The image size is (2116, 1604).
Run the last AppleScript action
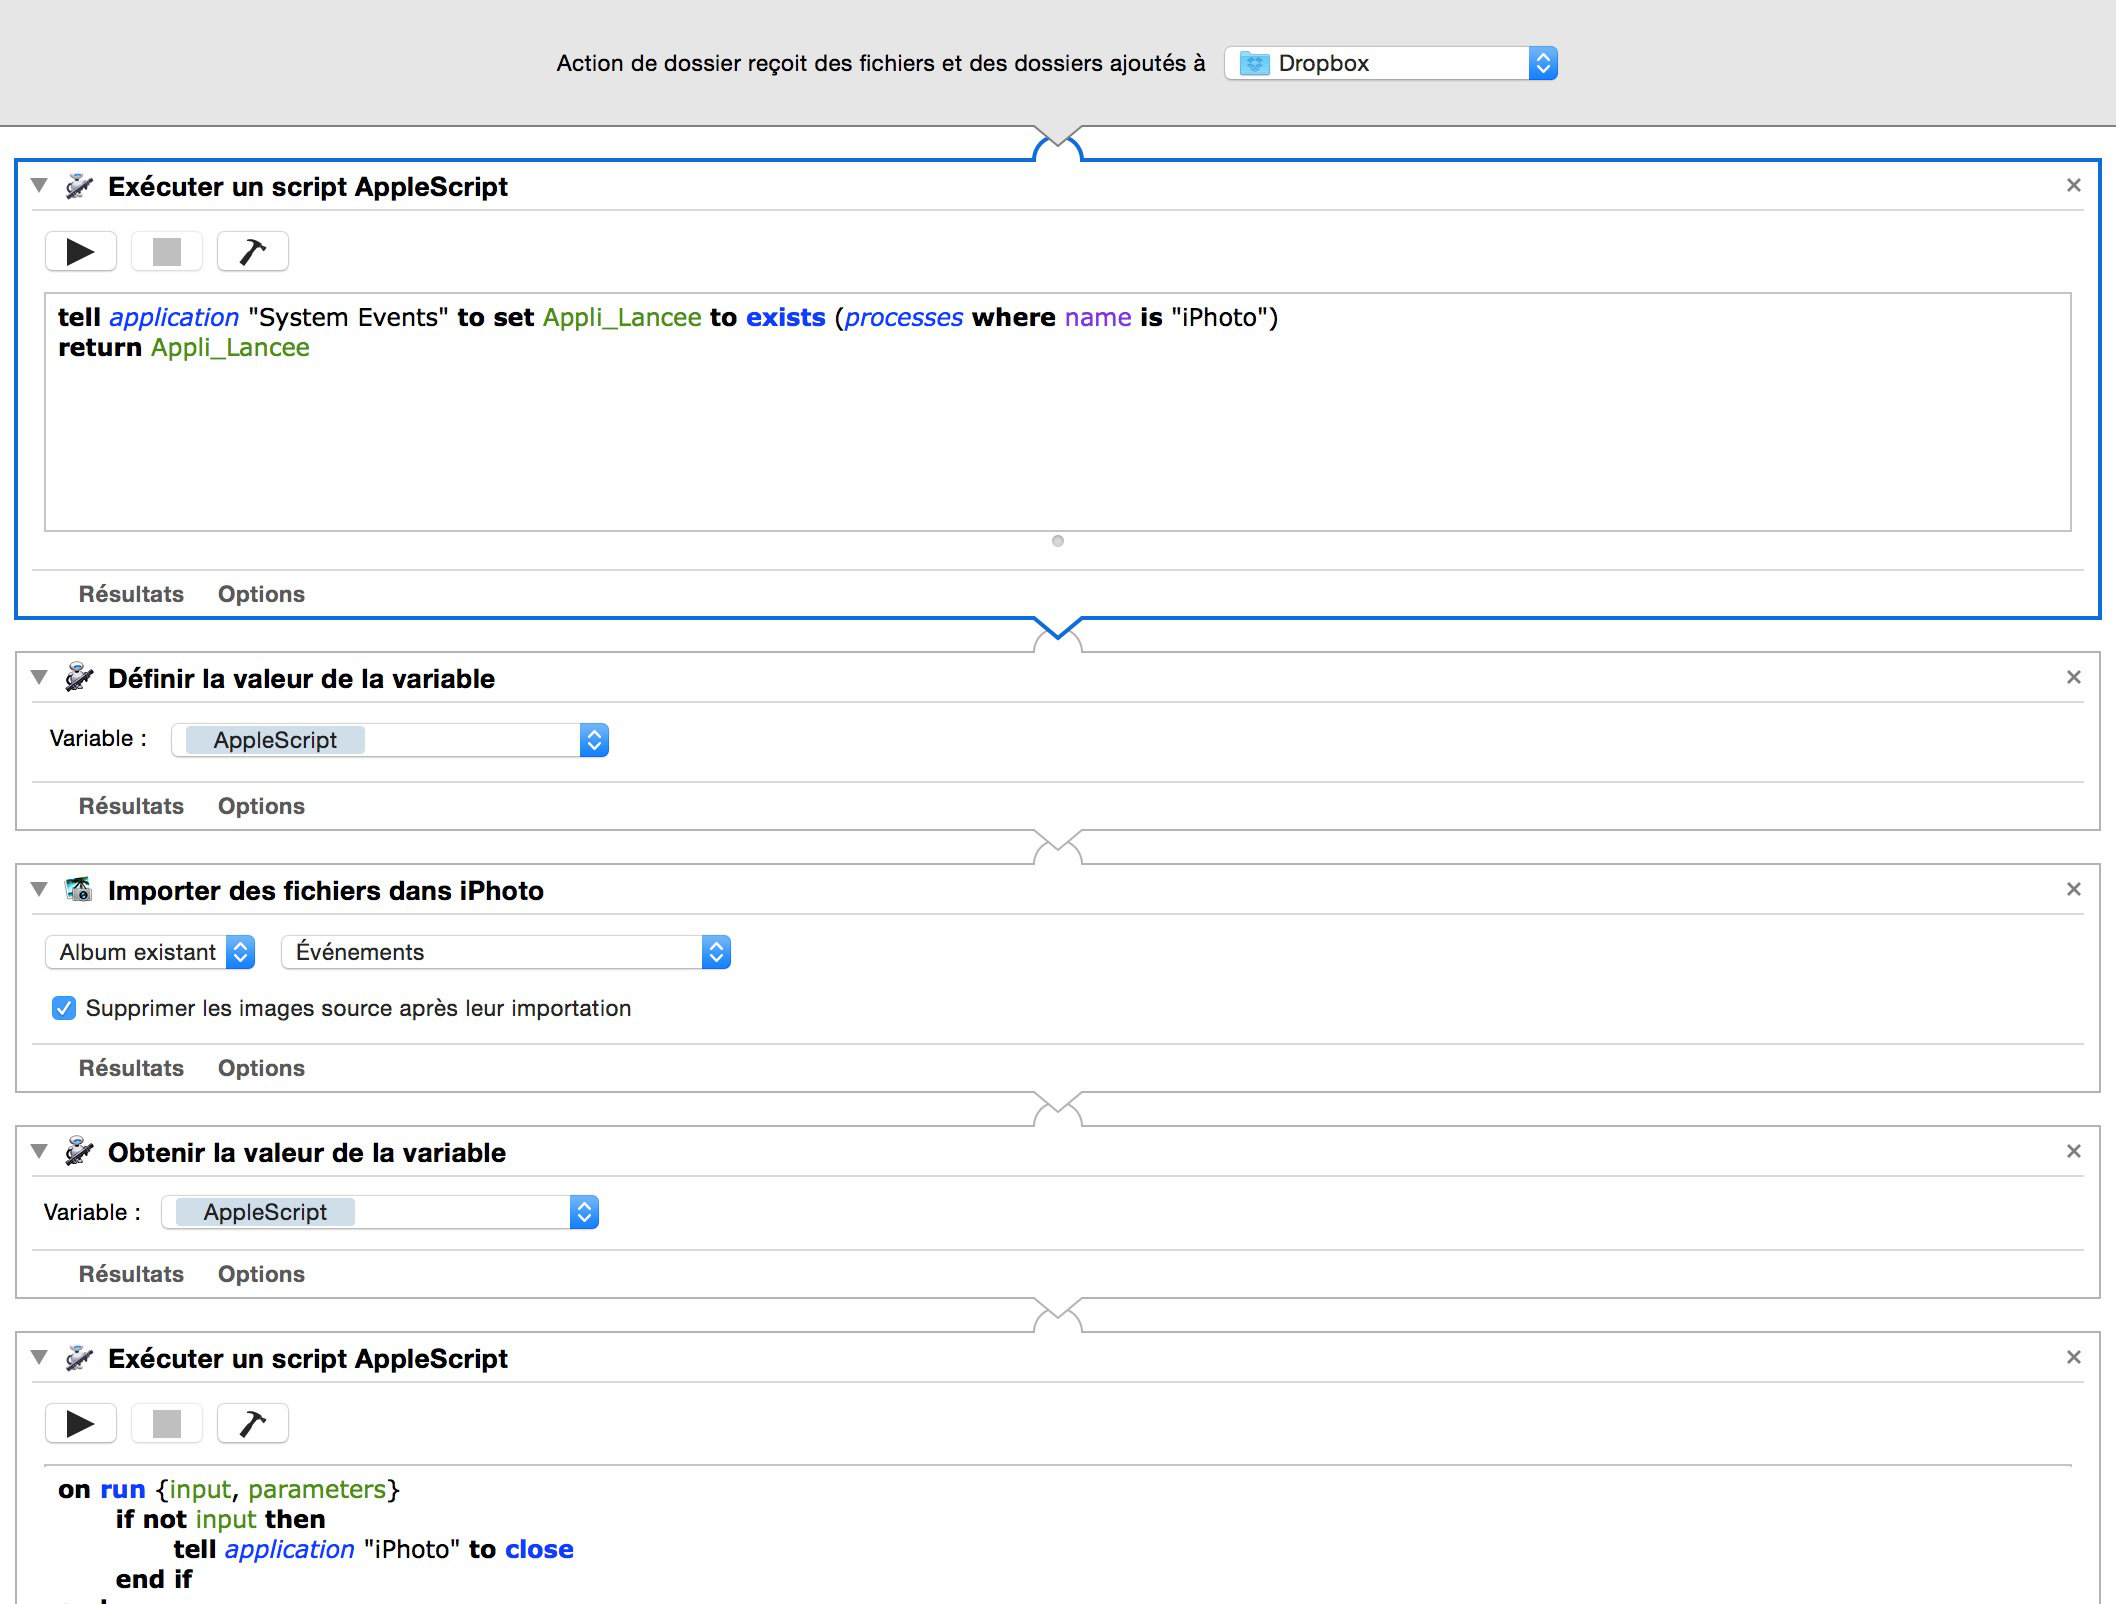tap(81, 1423)
